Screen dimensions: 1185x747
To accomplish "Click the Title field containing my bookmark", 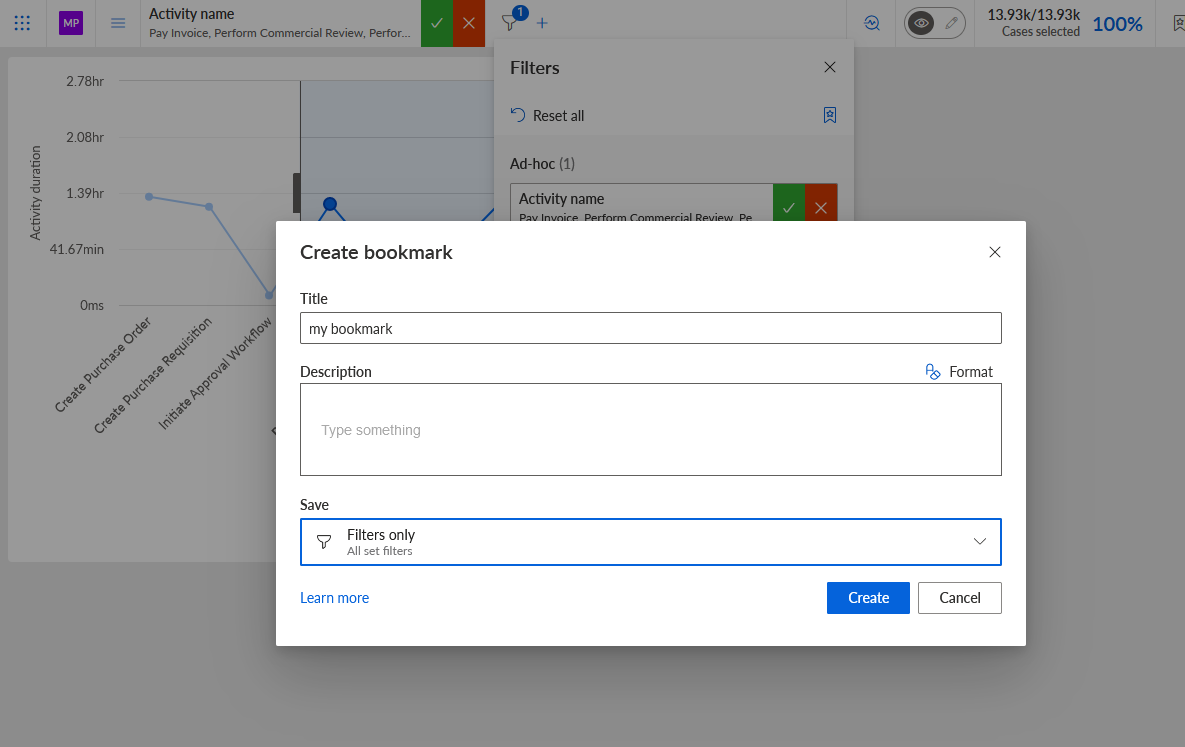I will [x=651, y=328].
